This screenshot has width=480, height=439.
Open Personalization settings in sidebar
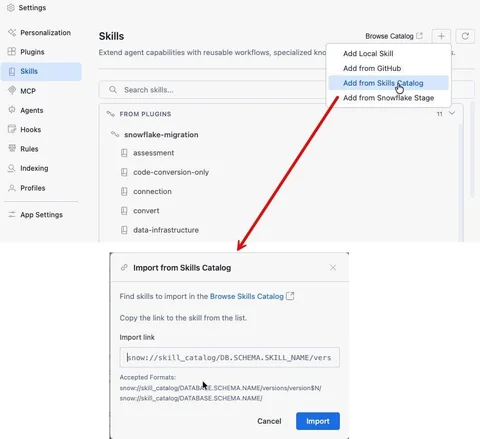coord(39,33)
